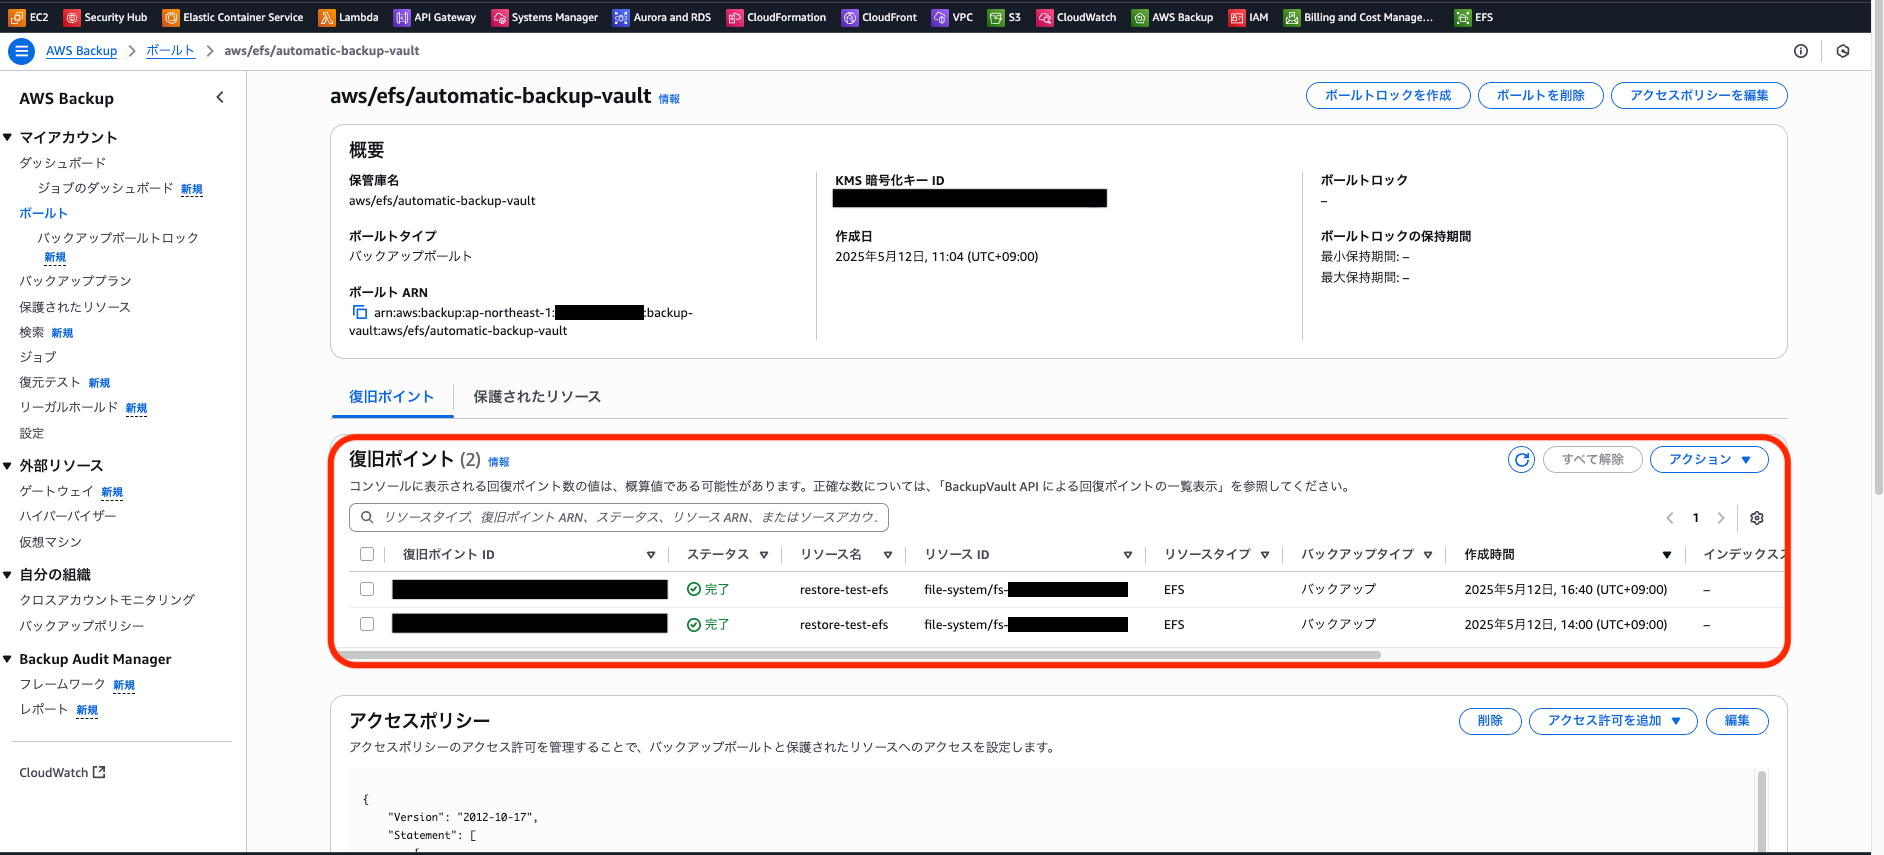Image resolution: width=1884 pixels, height=855 pixels.
Task: Refresh the recovery points list
Action: tap(1522, 459)
